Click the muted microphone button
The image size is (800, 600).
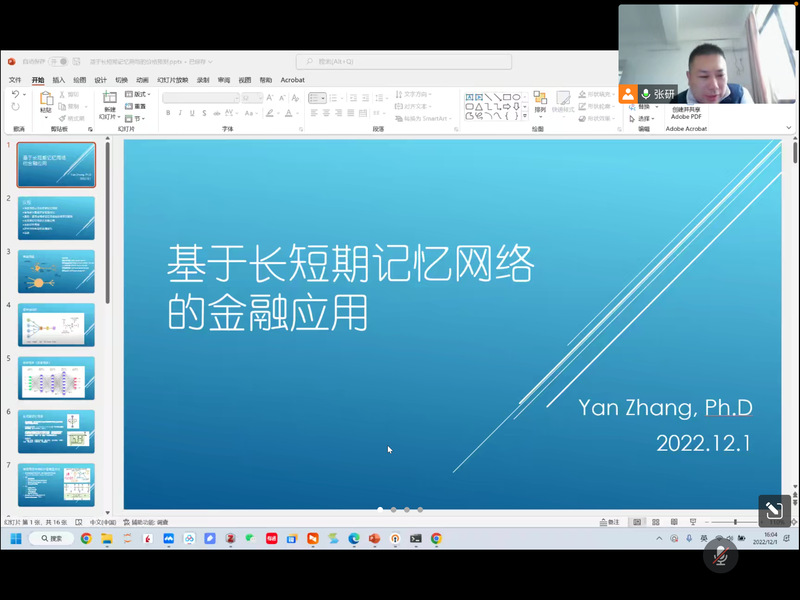click(720, 555)
